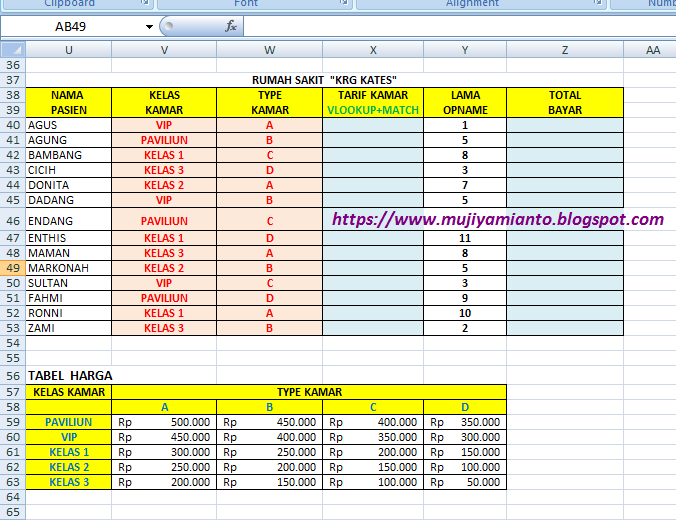Select column W header
Screen dimensions: 676x520
click(269, 50)
